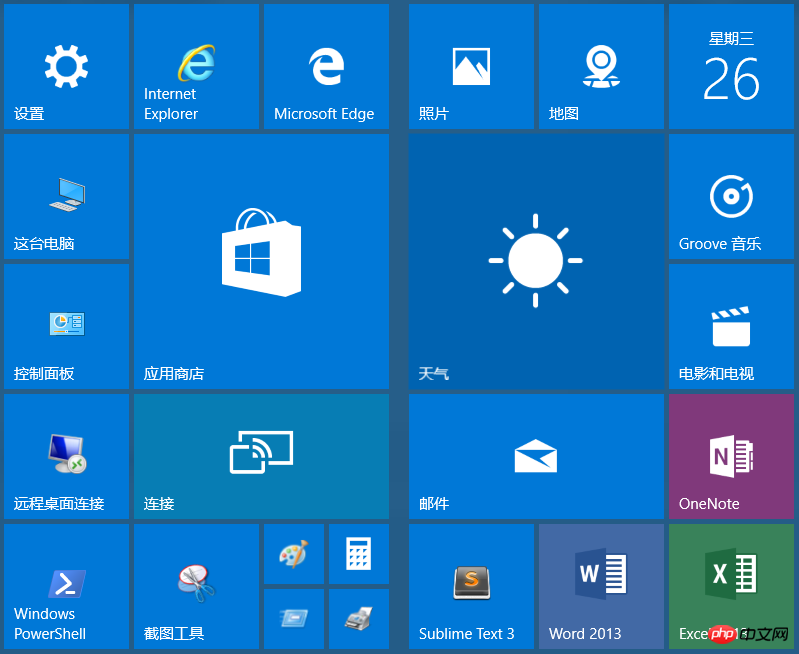Launch the purple OneNote tile
This screenshot has width=799, height=654.
[731, 456]
